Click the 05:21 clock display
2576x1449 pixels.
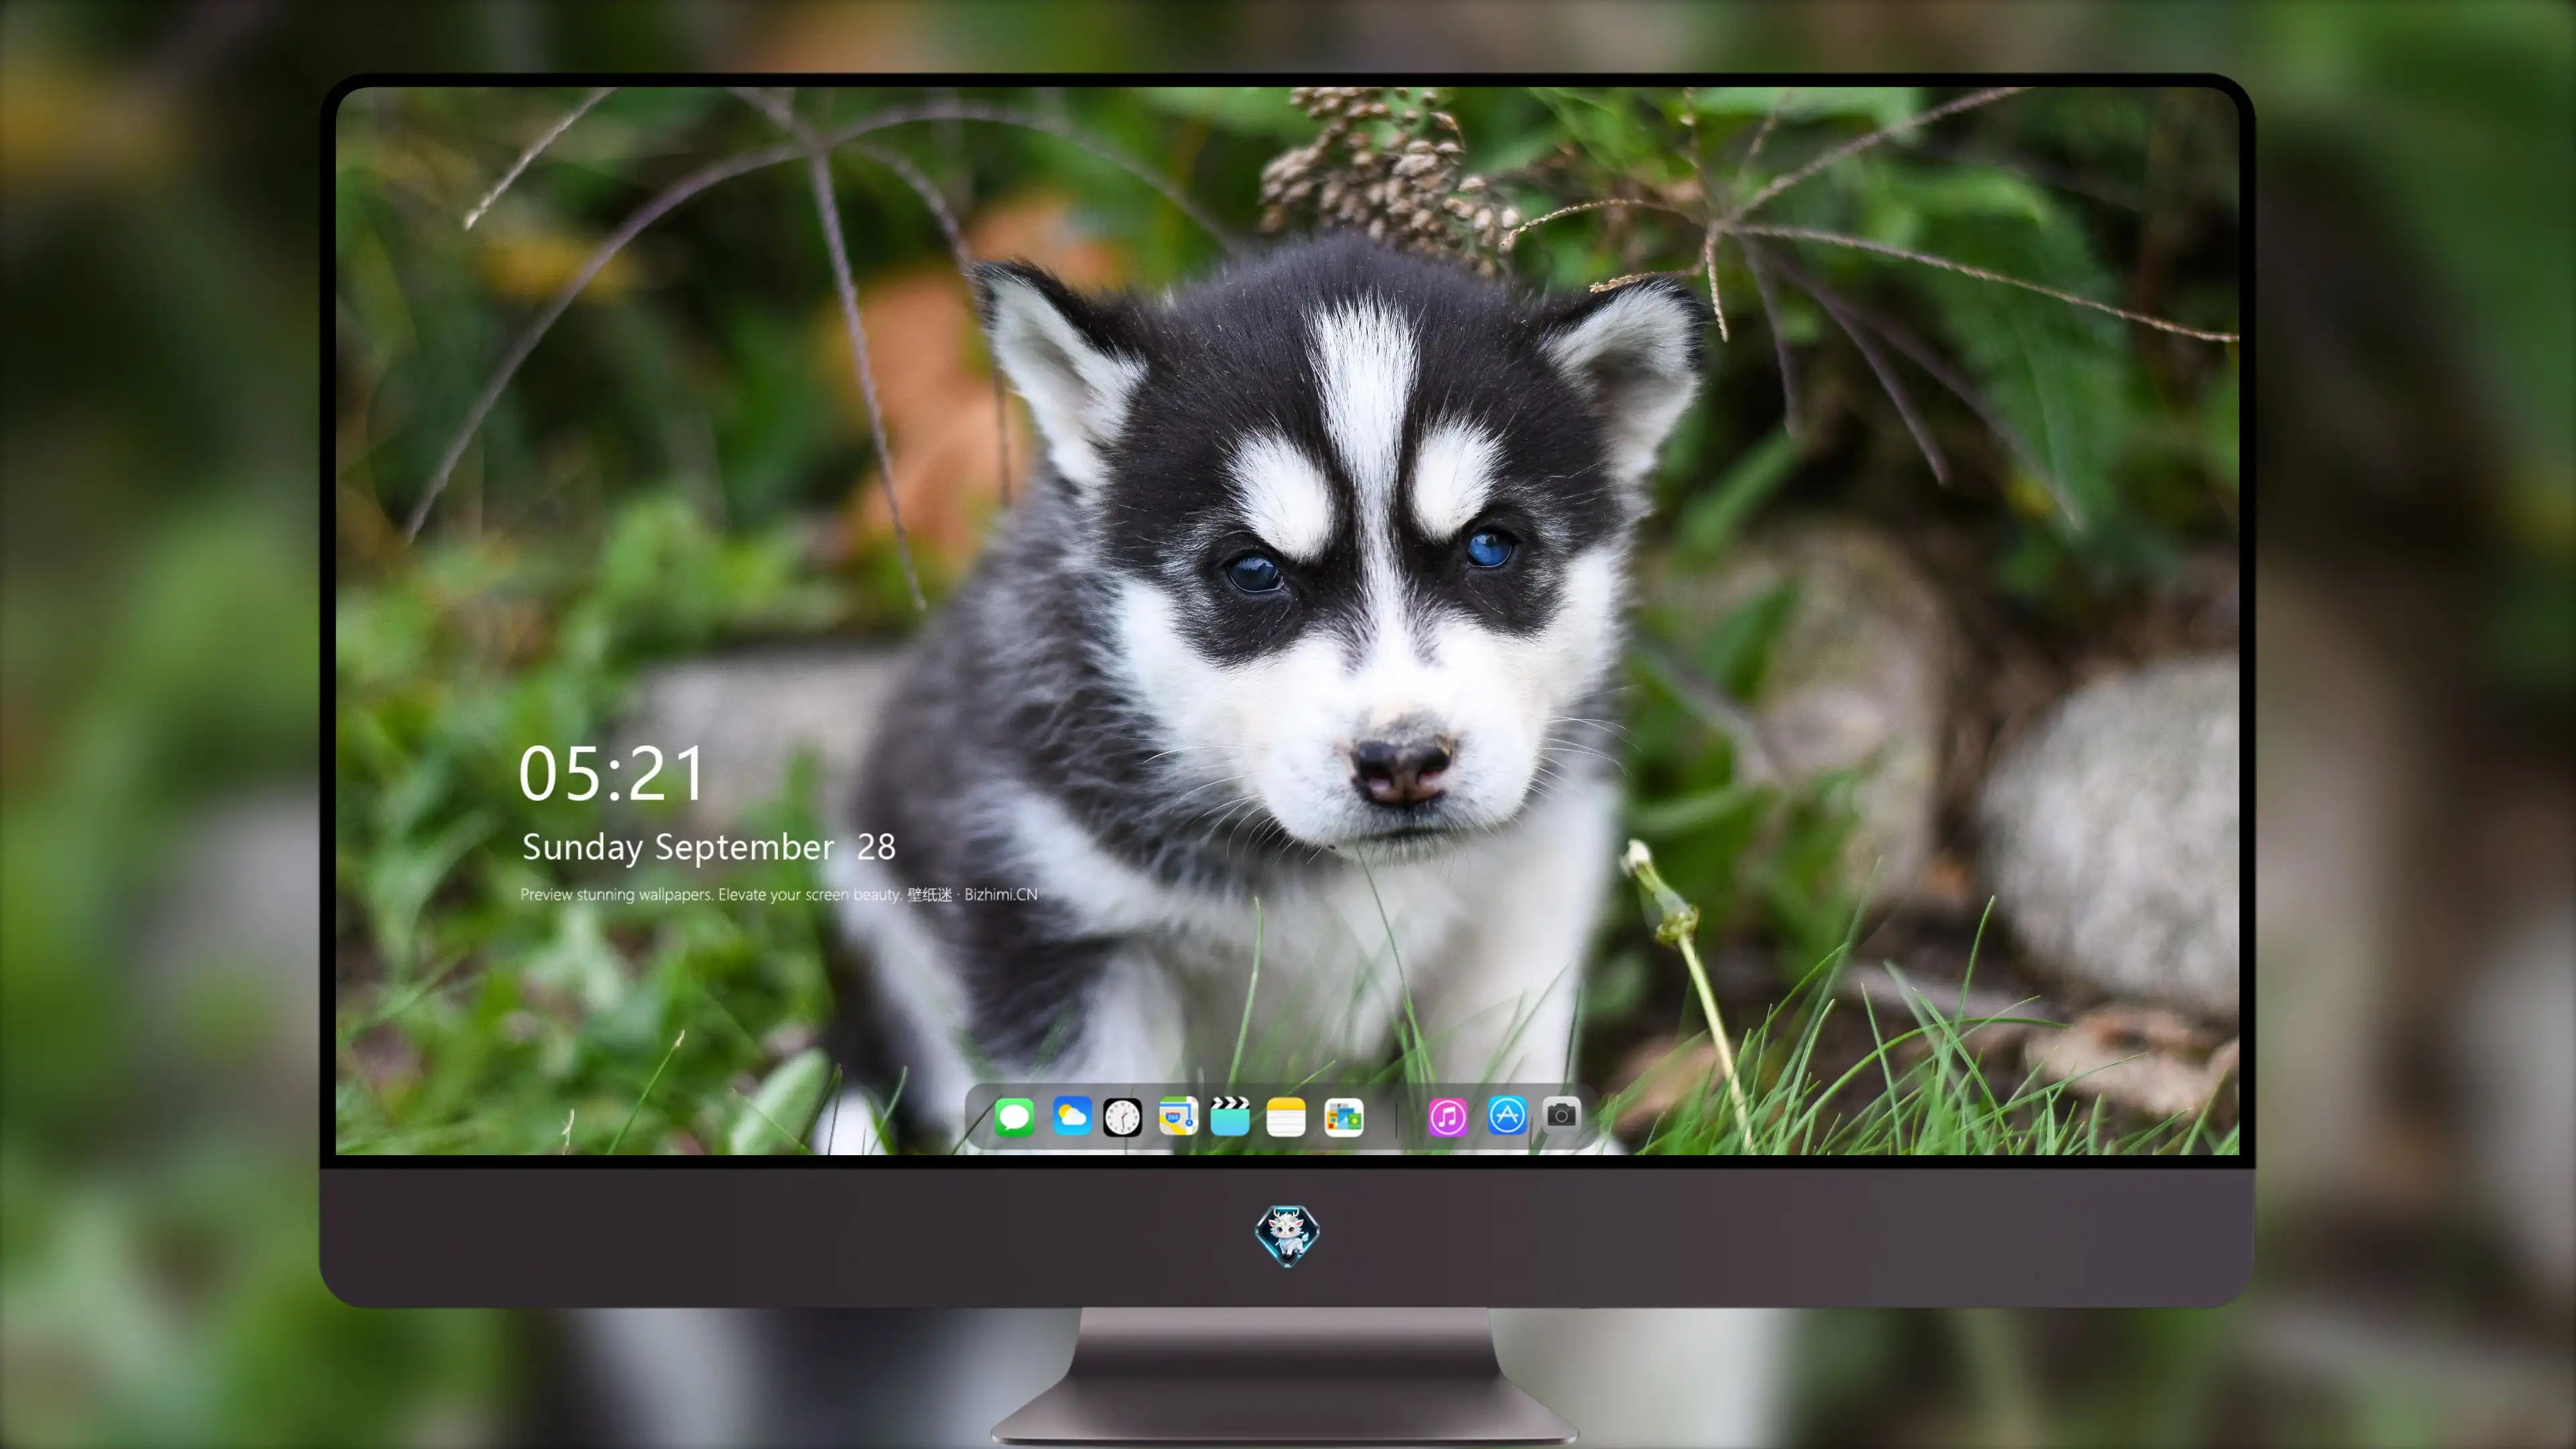point(612,774)
